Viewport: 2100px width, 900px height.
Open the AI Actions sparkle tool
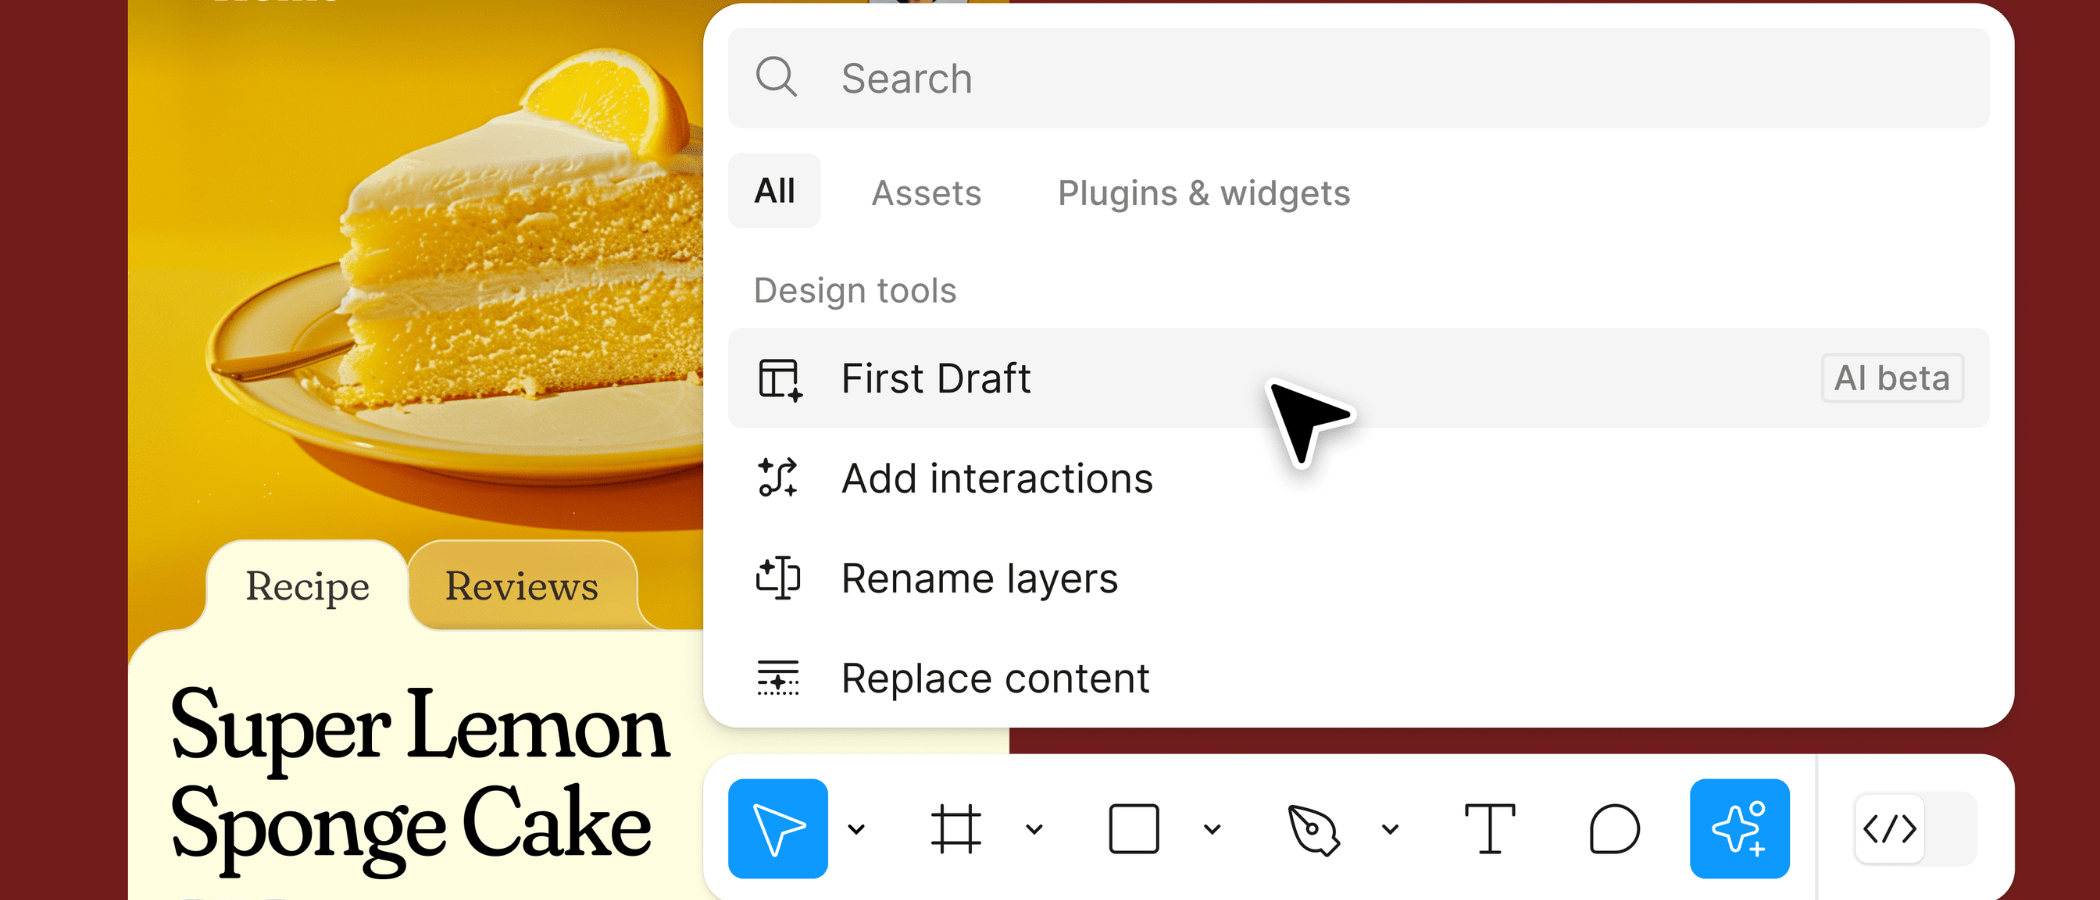1739,828
